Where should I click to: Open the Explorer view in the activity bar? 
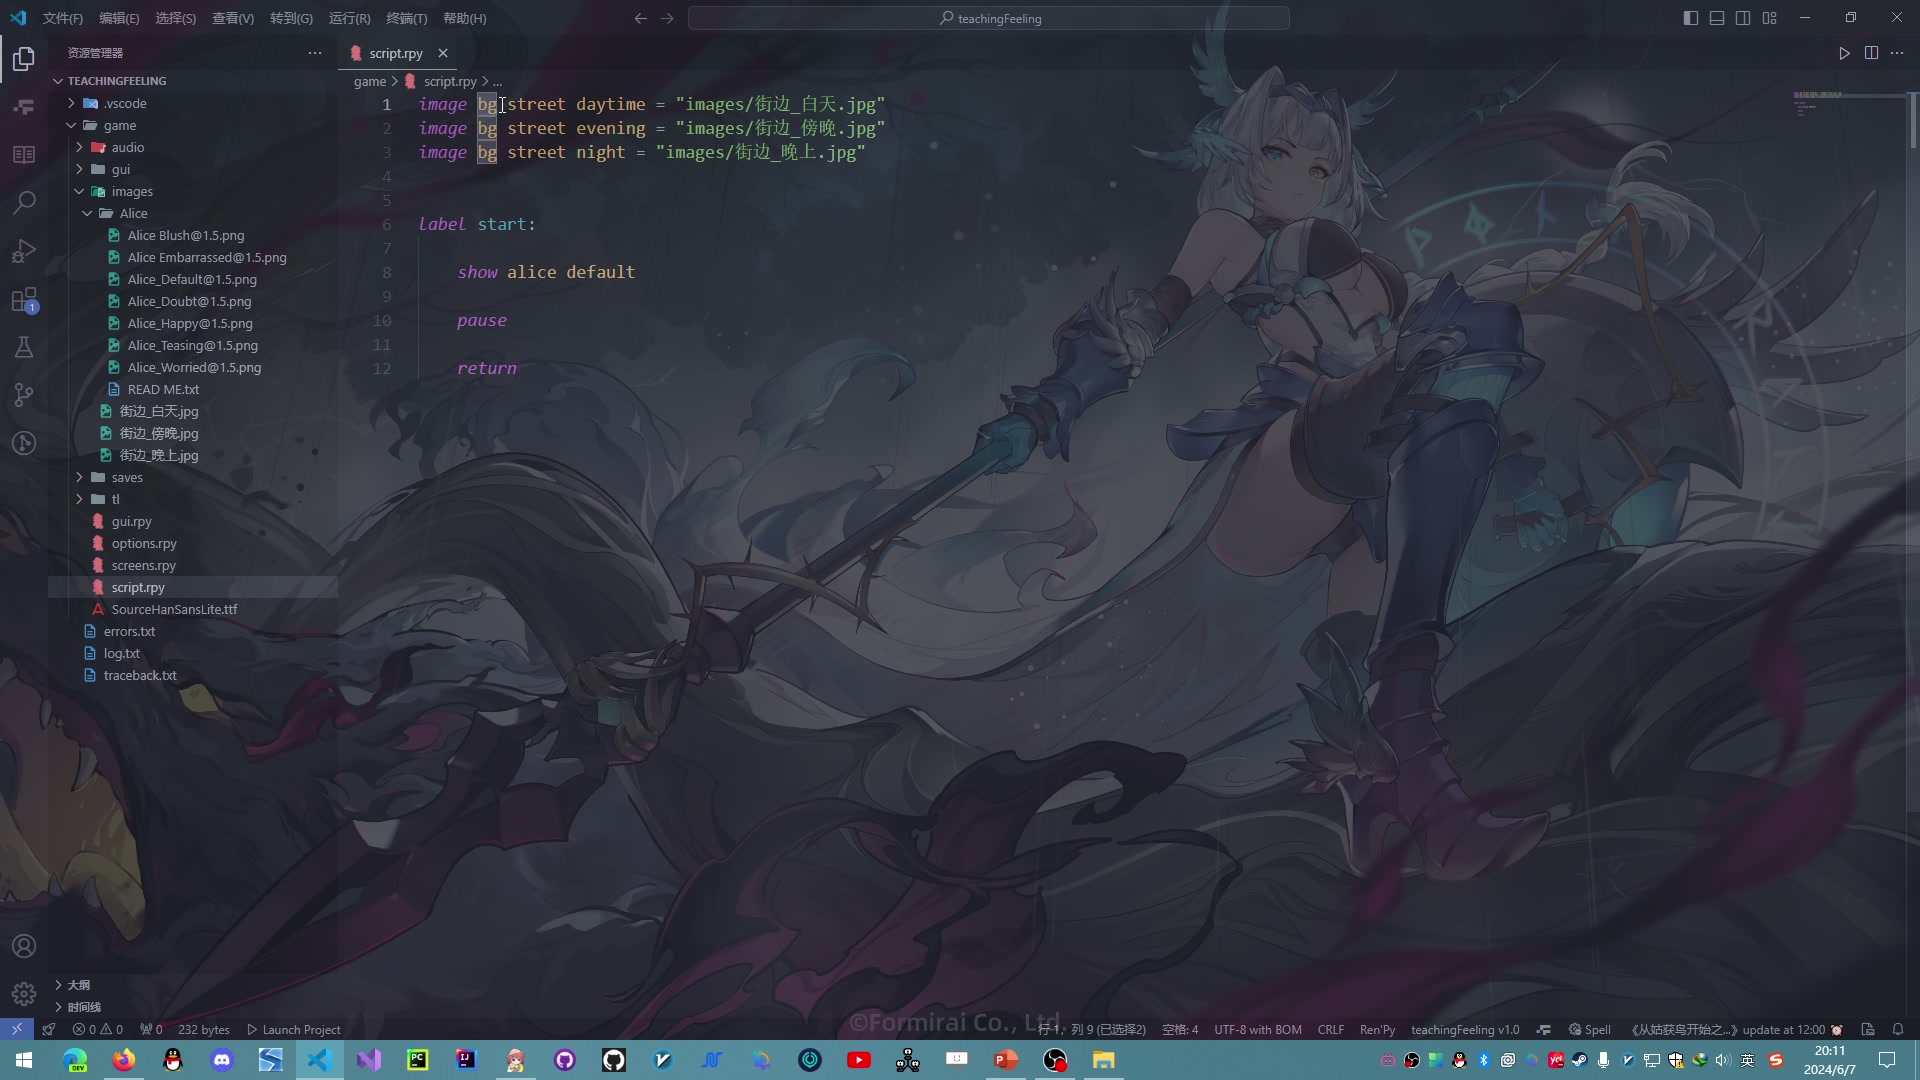click(x=24, y=59)
